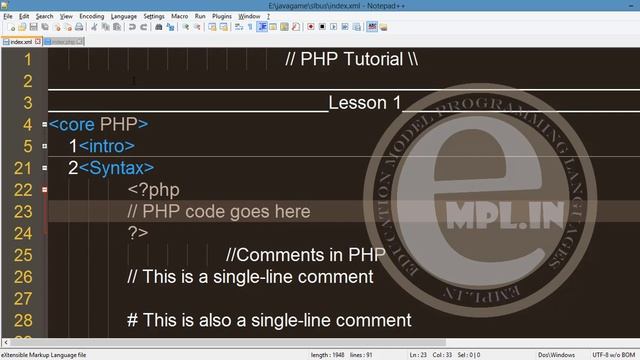Screen dimensions: 640x360
Task: Undo the last action with the Undo icon
Action: coord(132,27)
